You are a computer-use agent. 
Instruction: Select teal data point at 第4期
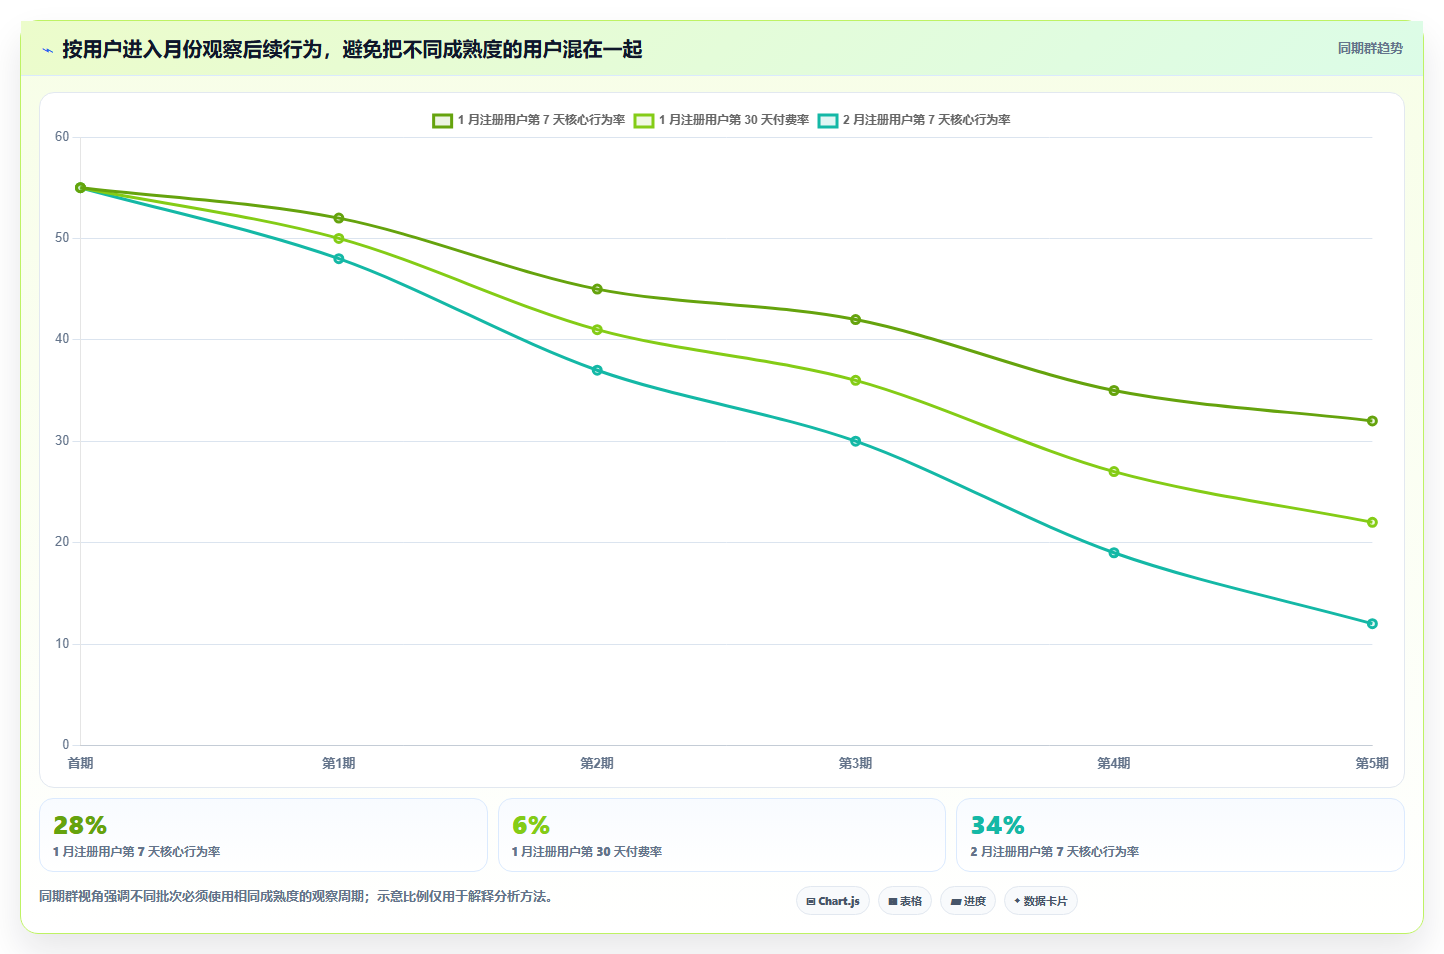pyautogui.click(x=1114, y=553)
